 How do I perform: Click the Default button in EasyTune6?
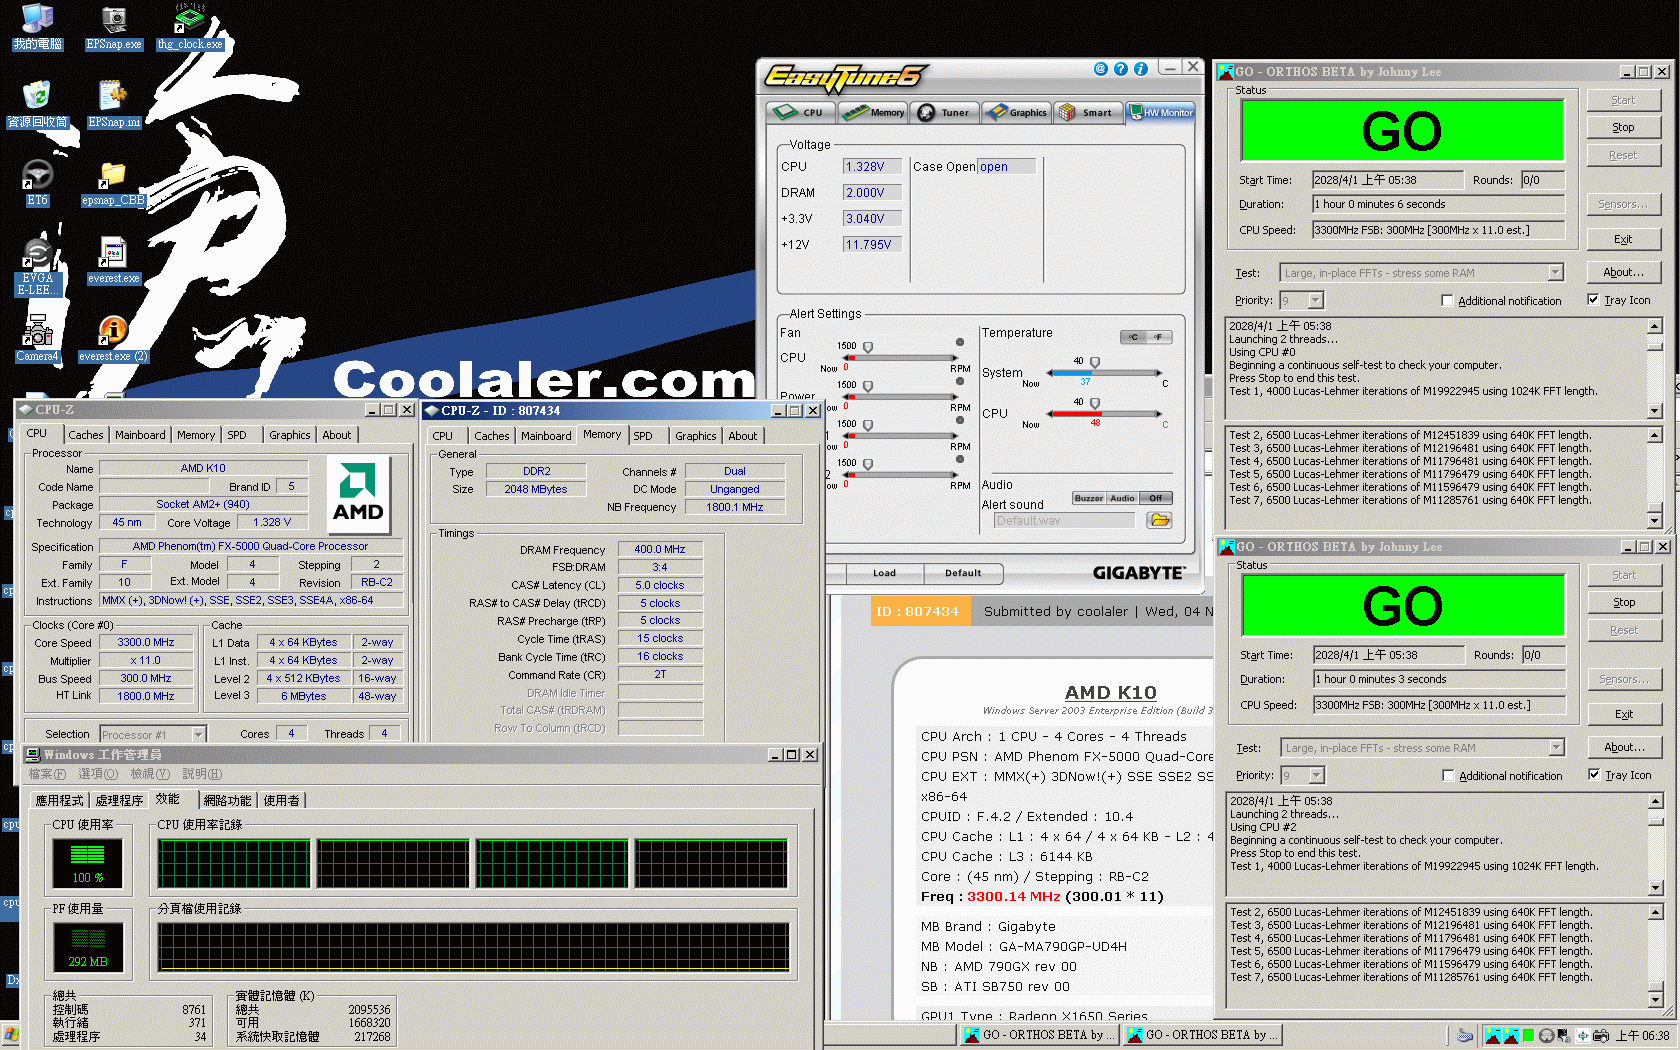pos(962,573)
